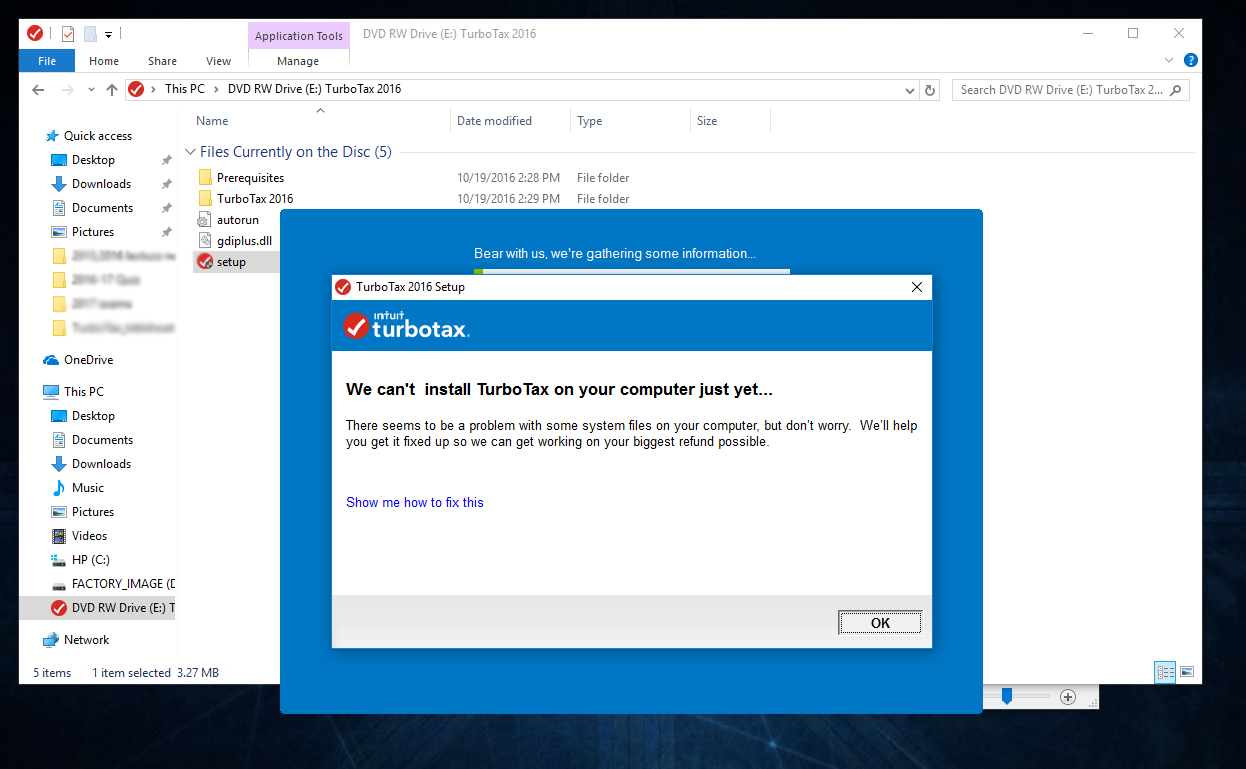Screen dimensions: 1246x769
Task: Click Show me how to fix this link
Action: 415,503
